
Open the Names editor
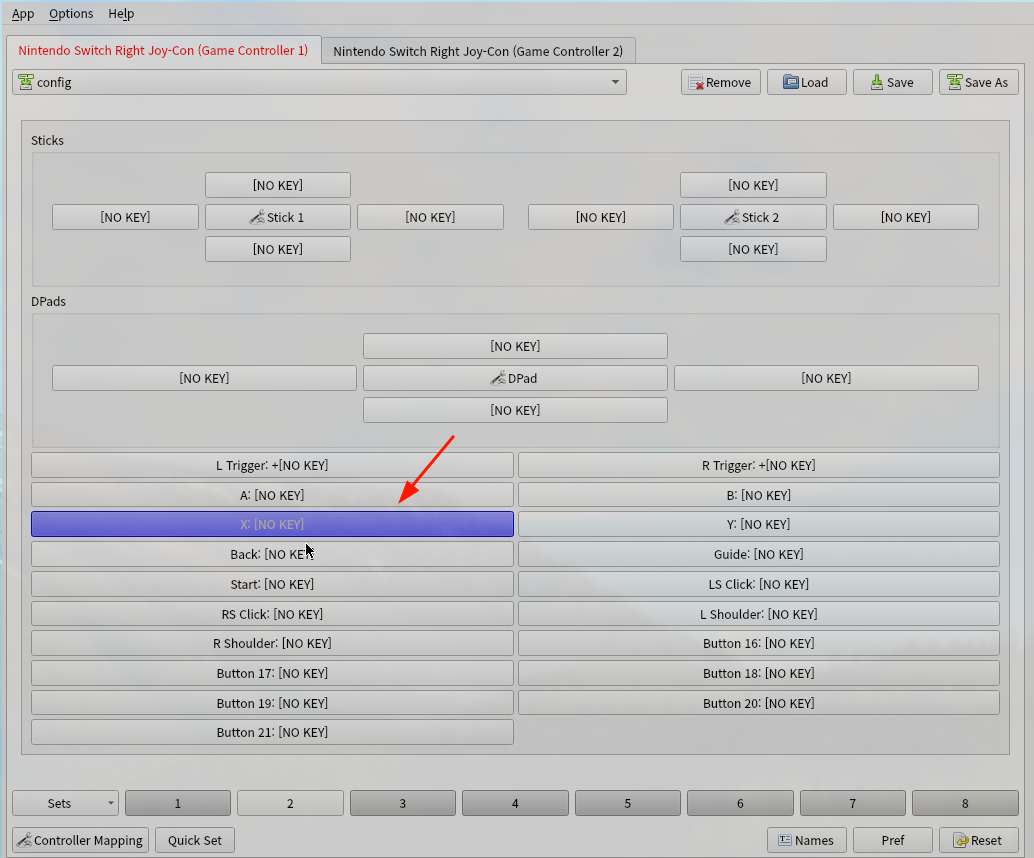pyautogui.click(x=806, y=840)
